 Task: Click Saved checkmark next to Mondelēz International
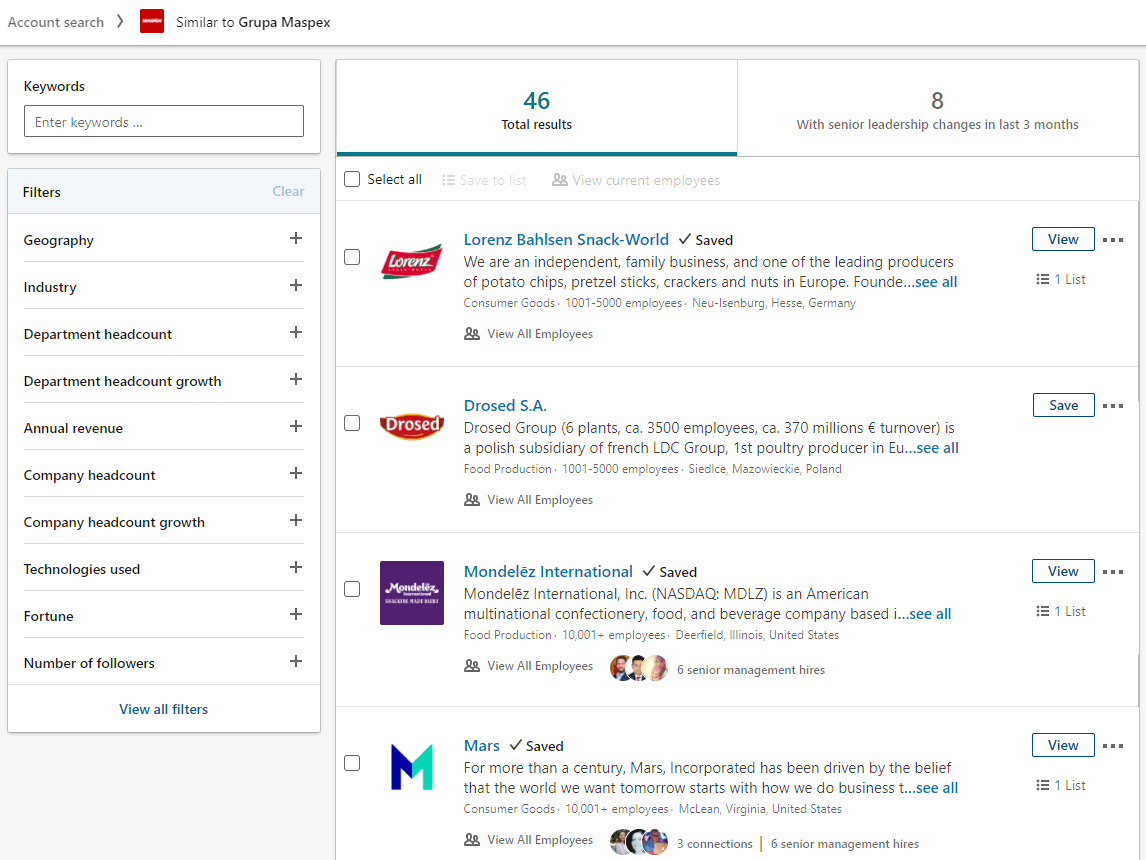tap(649, 571)
